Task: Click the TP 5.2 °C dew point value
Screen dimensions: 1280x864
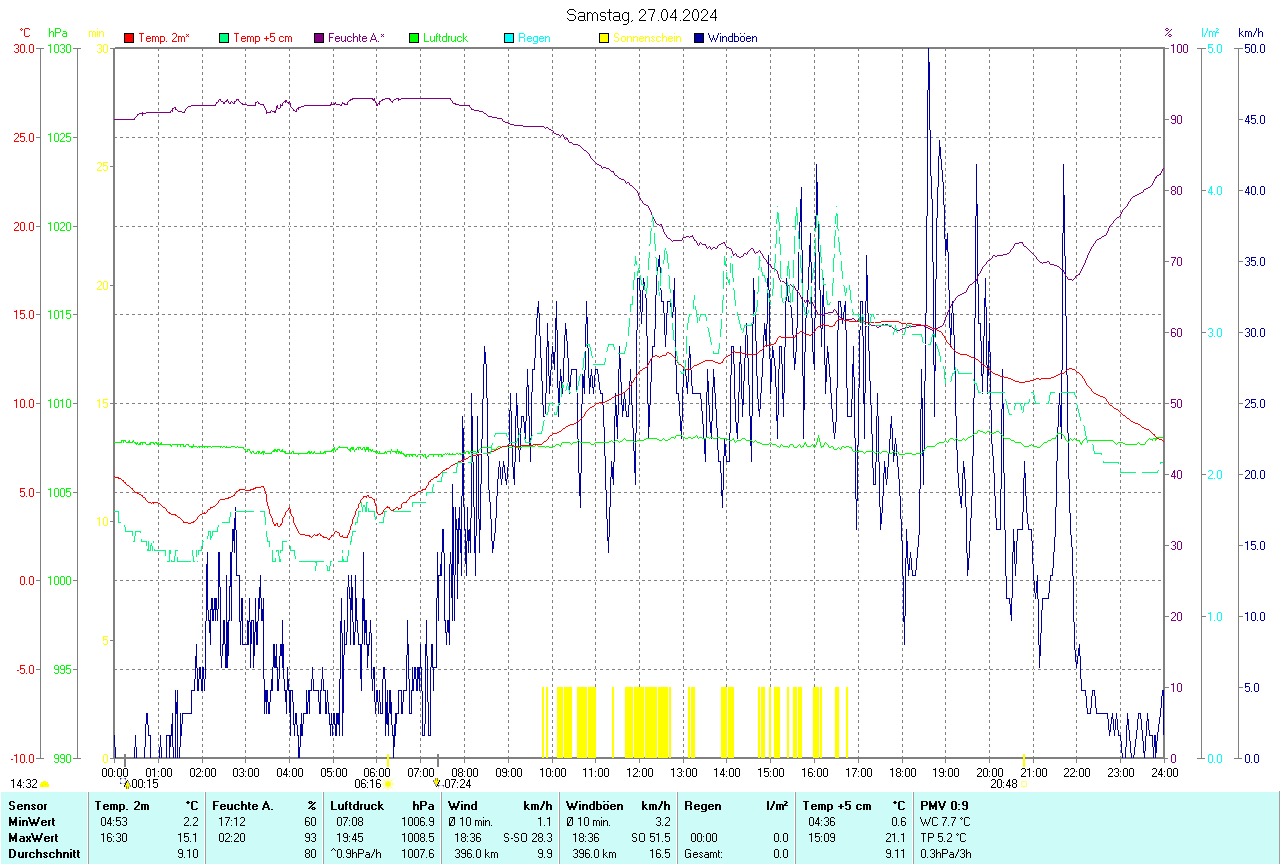Action: pyautogui.click(x=944, y=838)
